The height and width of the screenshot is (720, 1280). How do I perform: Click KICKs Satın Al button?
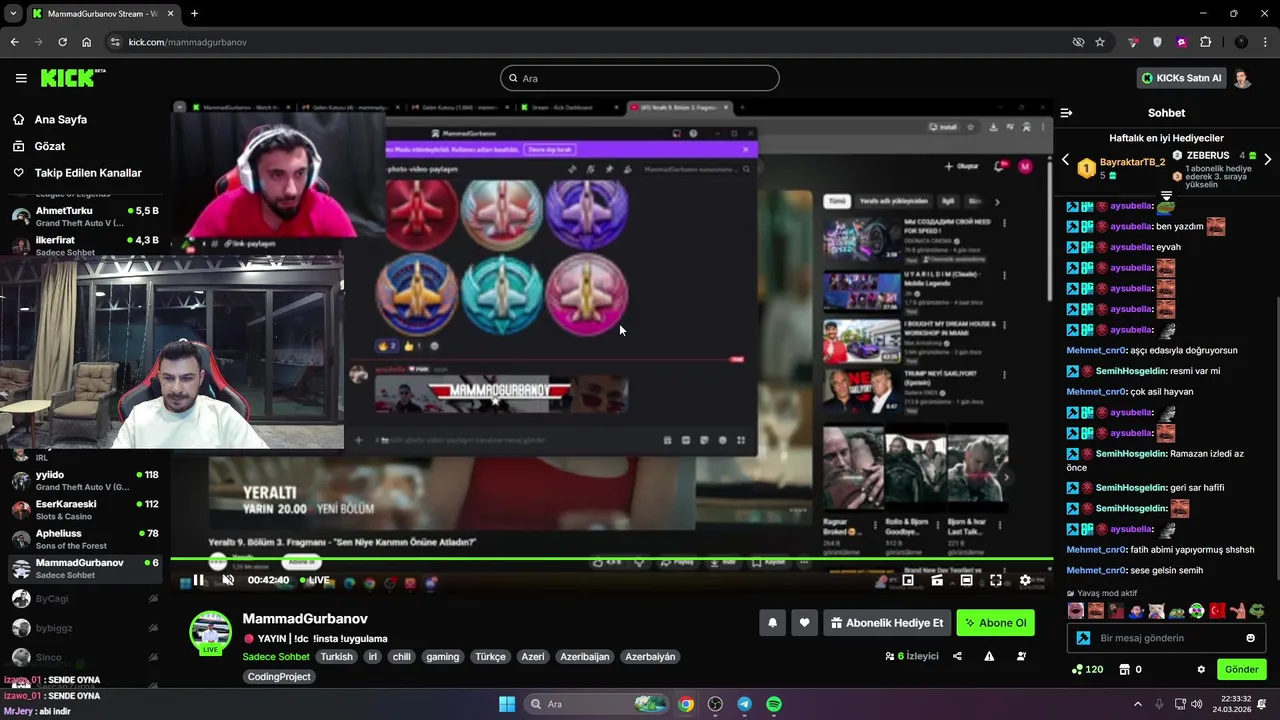tap(1181, 78)
